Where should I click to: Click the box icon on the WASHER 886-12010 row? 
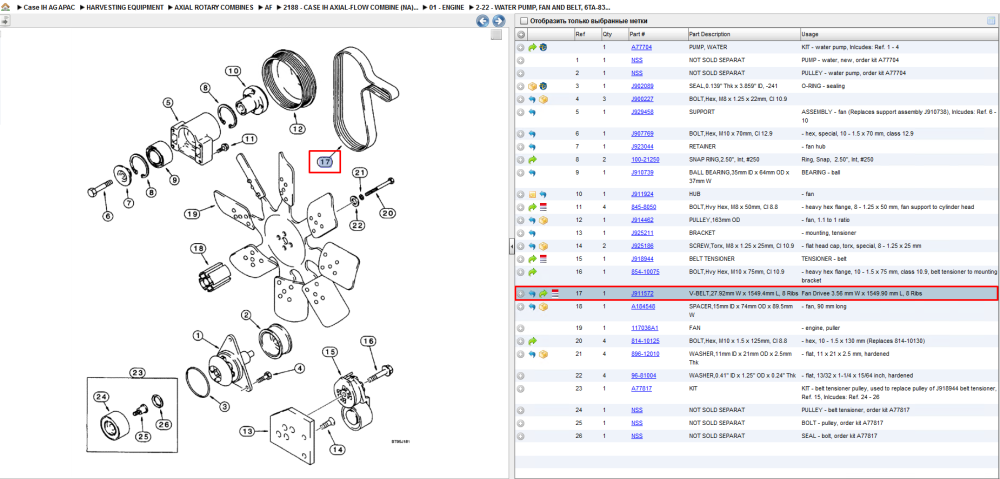543,353
